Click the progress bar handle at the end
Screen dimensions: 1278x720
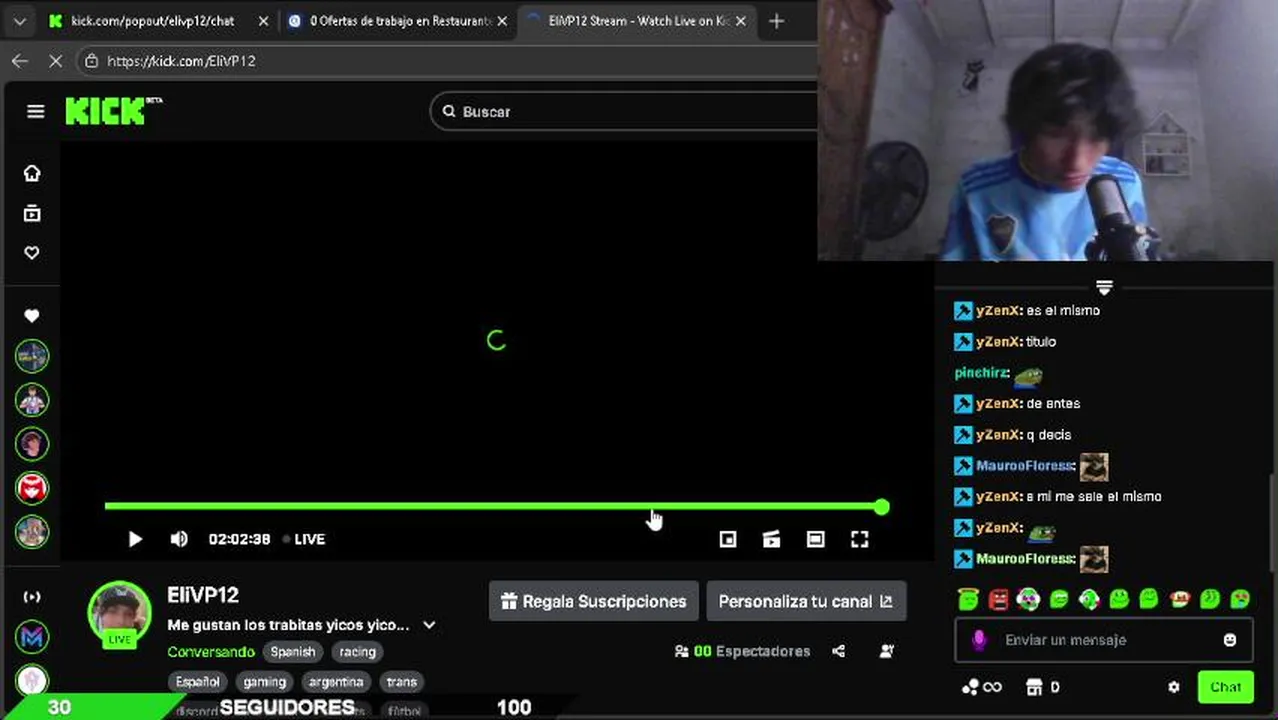tap(881, 507)
